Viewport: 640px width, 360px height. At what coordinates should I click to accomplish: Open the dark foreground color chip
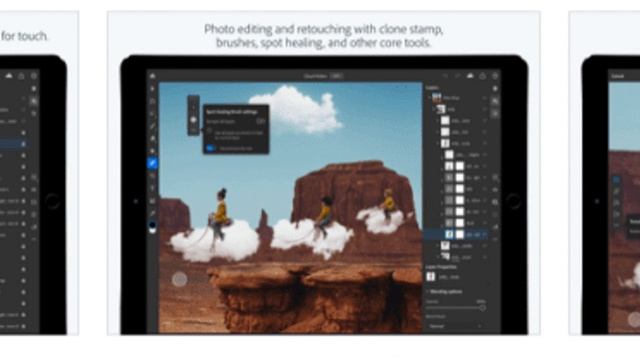tap(153, 224)
